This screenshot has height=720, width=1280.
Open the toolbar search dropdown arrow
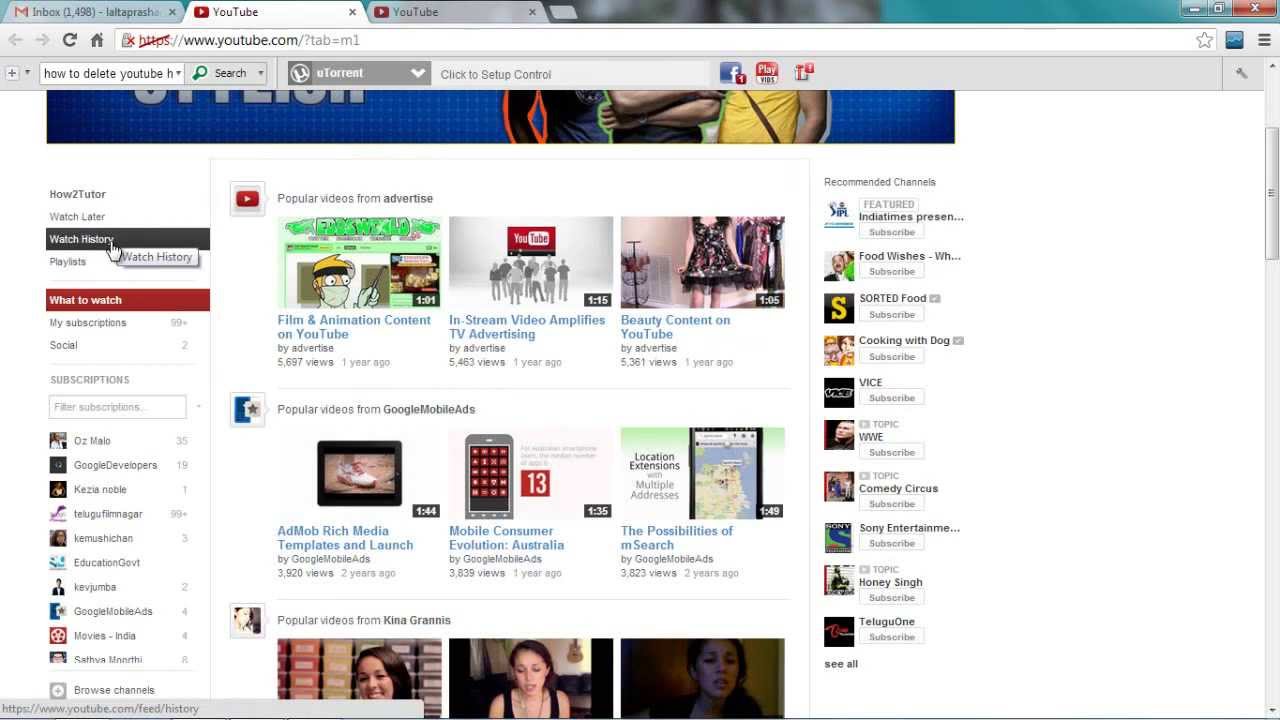pyautogui.click(x=261, y=73)
